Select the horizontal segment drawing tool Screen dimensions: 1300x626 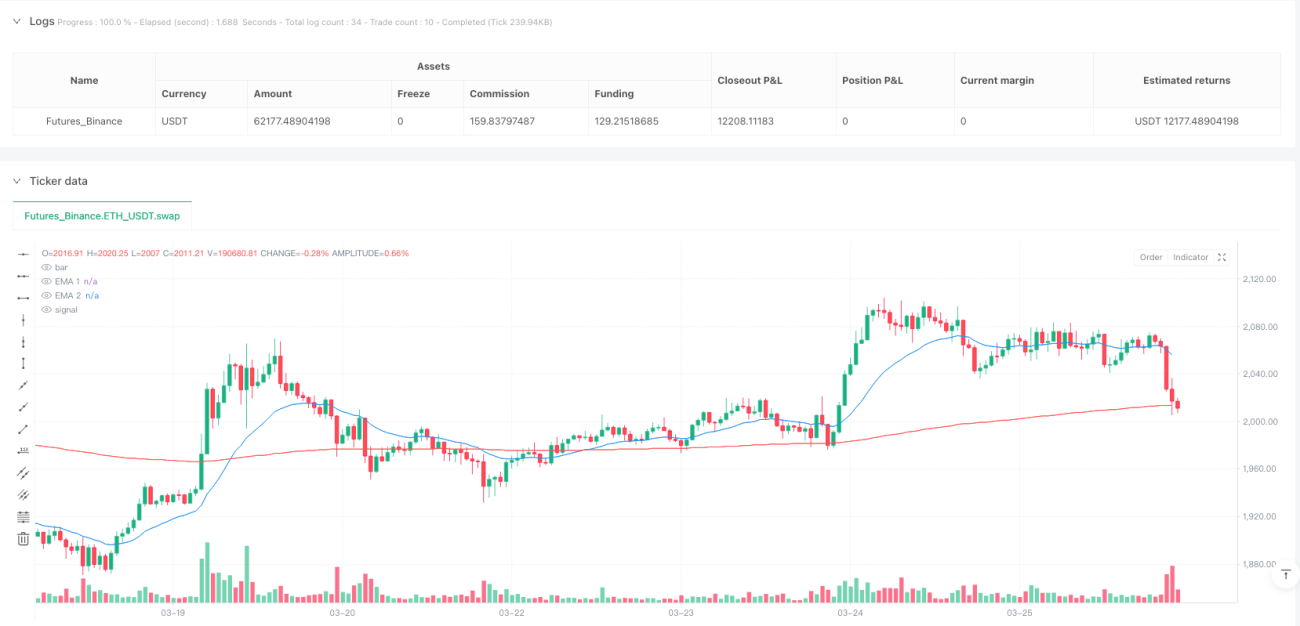point(24,298)
